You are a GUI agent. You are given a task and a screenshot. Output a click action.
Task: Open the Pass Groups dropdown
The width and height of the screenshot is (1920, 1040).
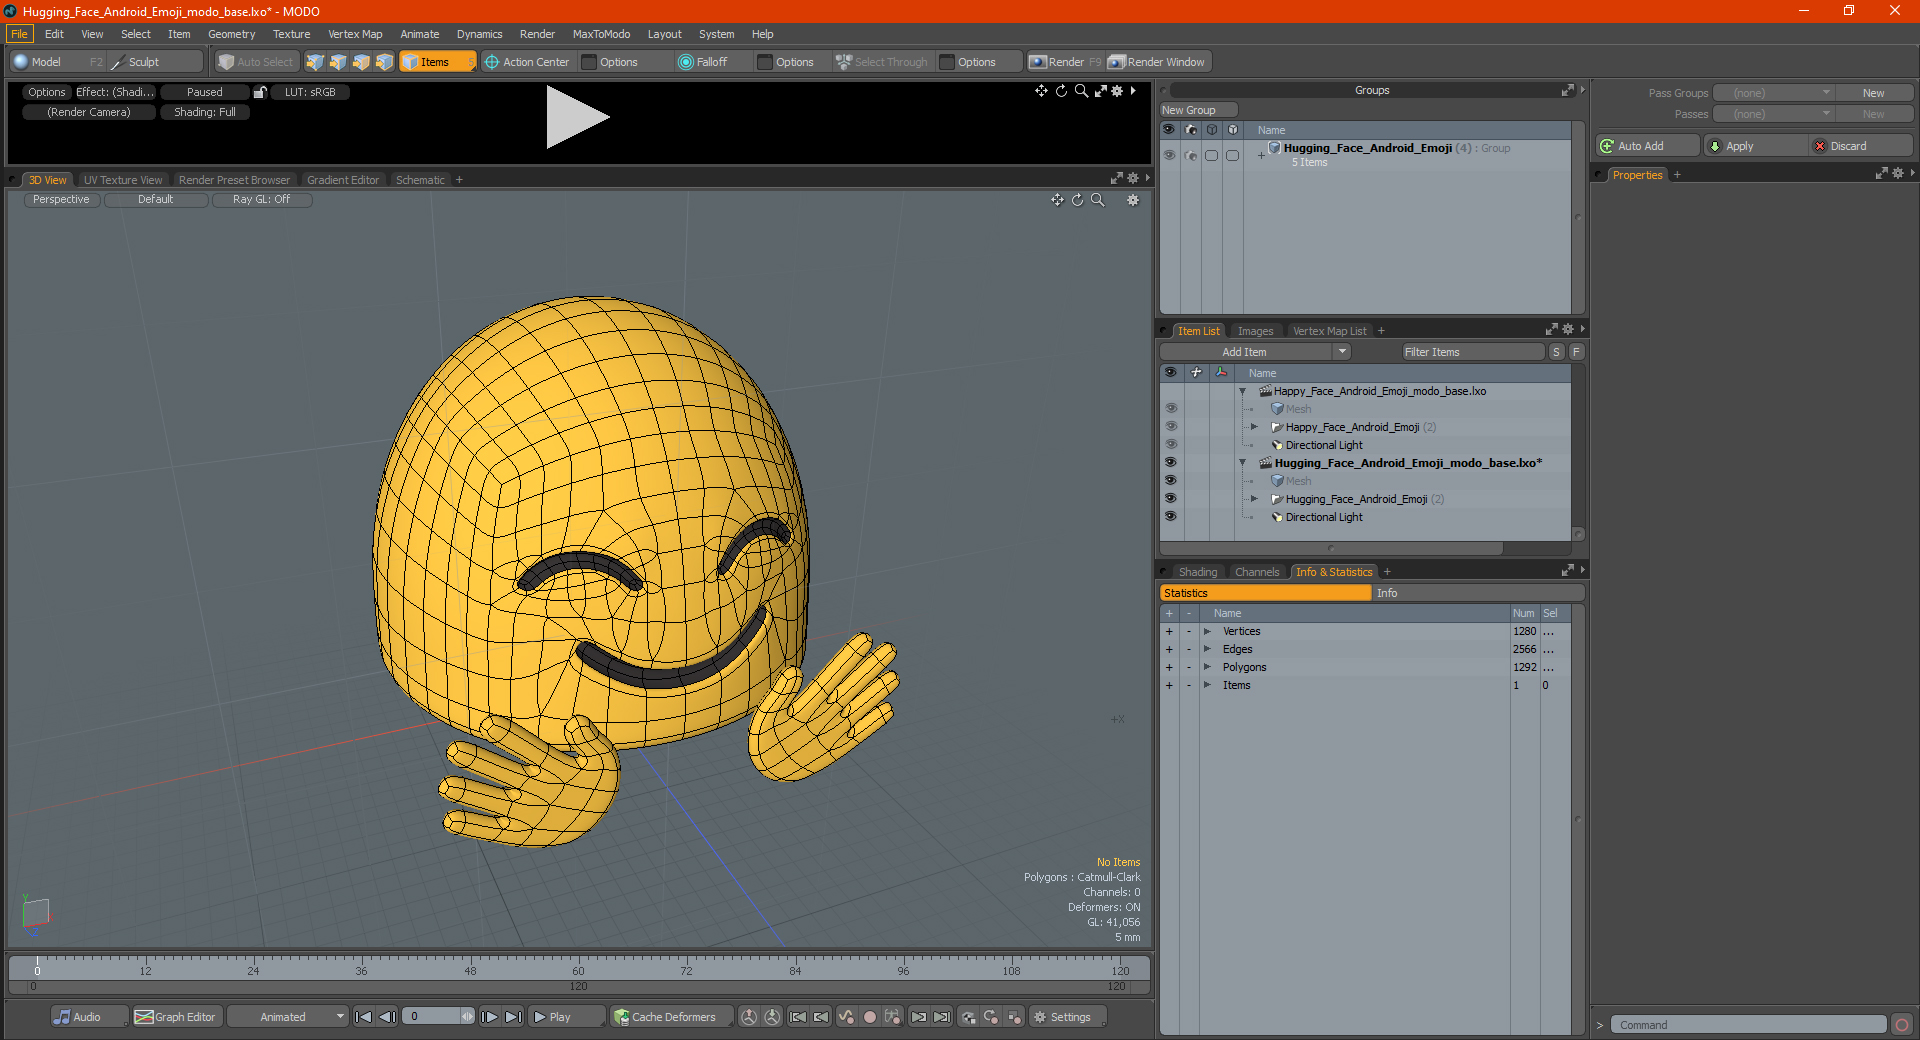pyautogui.click(x=1774, y=93)
